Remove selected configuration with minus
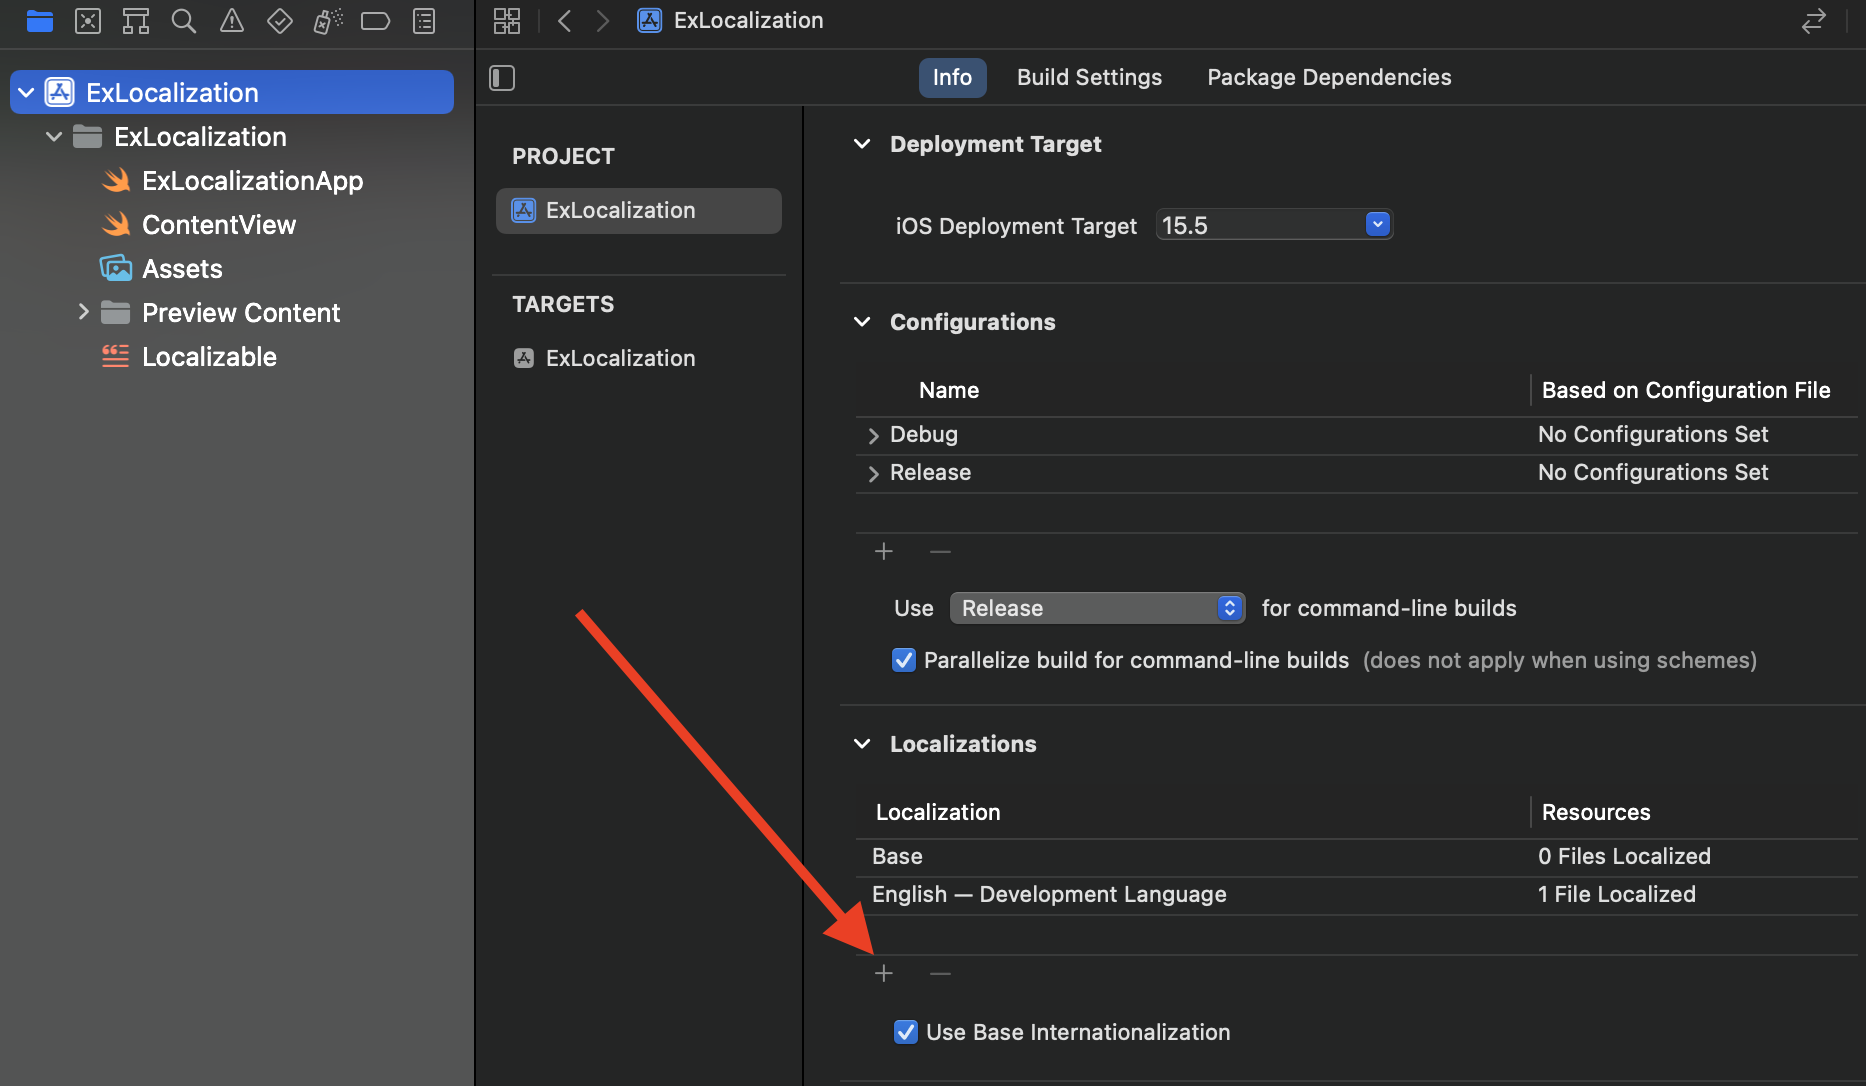Screen dimensions: 1866x1086 pyautogui.click(x=940, y=551)
